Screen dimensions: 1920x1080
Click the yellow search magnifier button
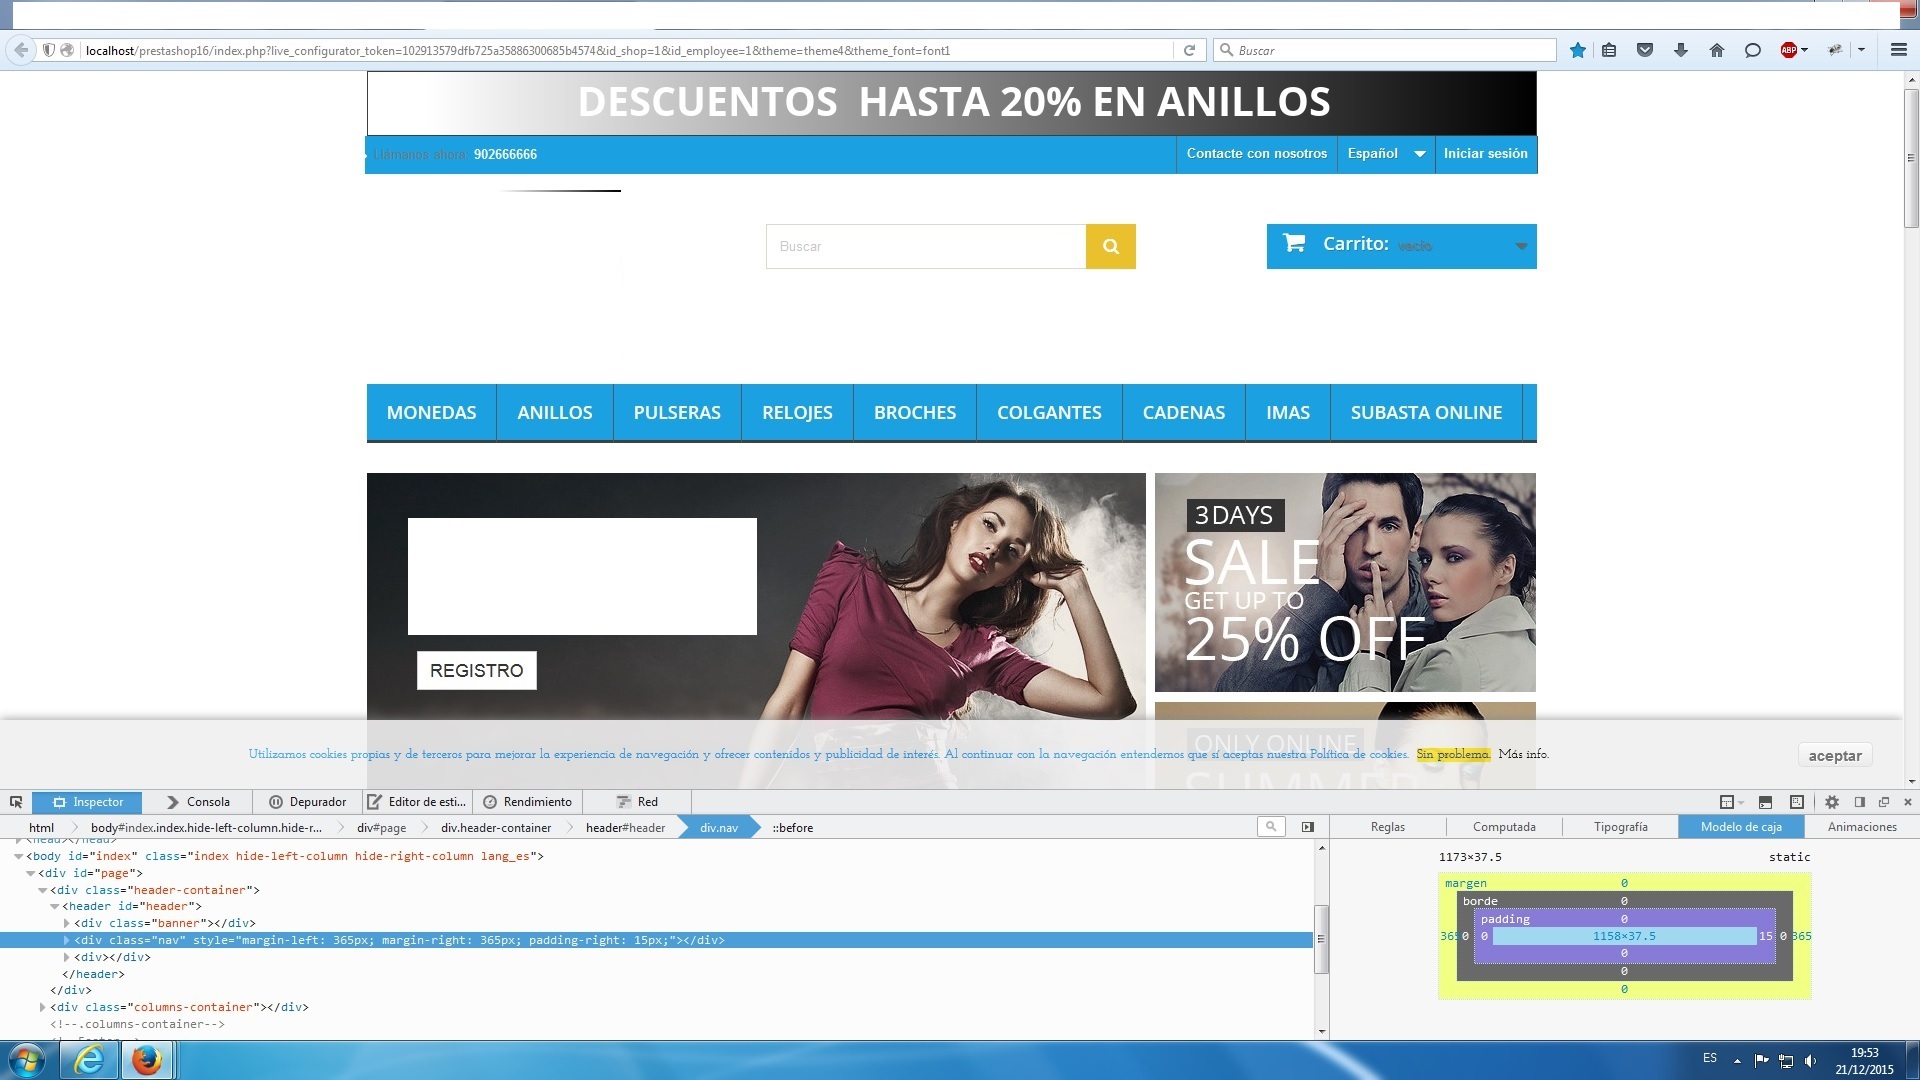[1110, 246]
